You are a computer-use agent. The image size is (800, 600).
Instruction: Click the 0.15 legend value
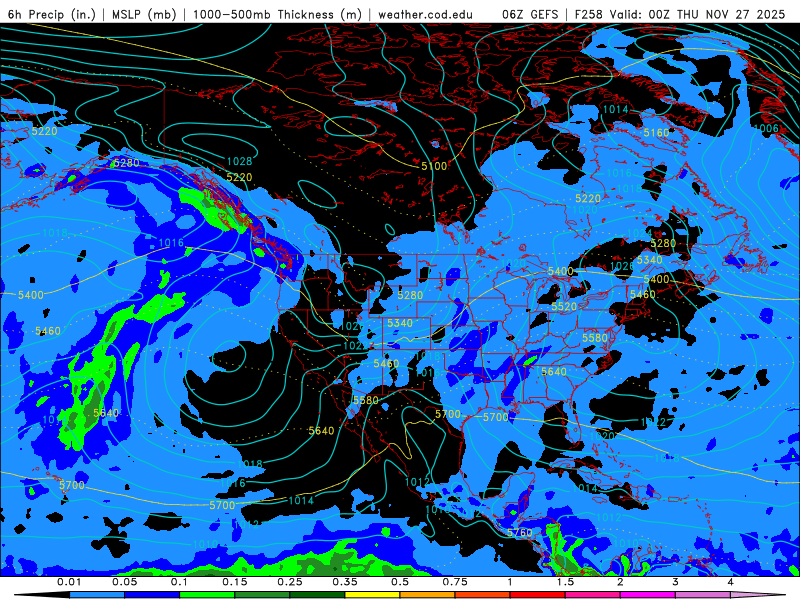click(x=235, y=582)
